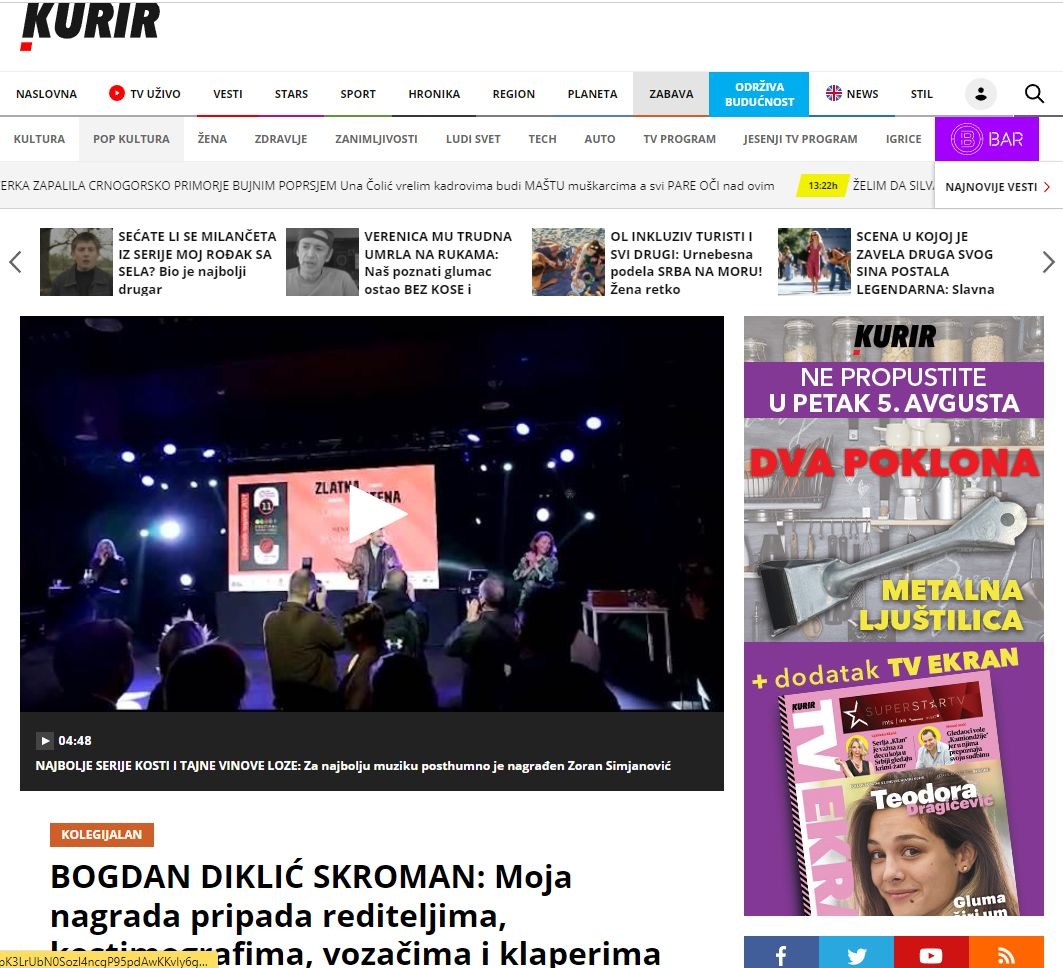The image size is (1063, 968).
Task: Click the Facebook social icon
Action: [781, 955]
